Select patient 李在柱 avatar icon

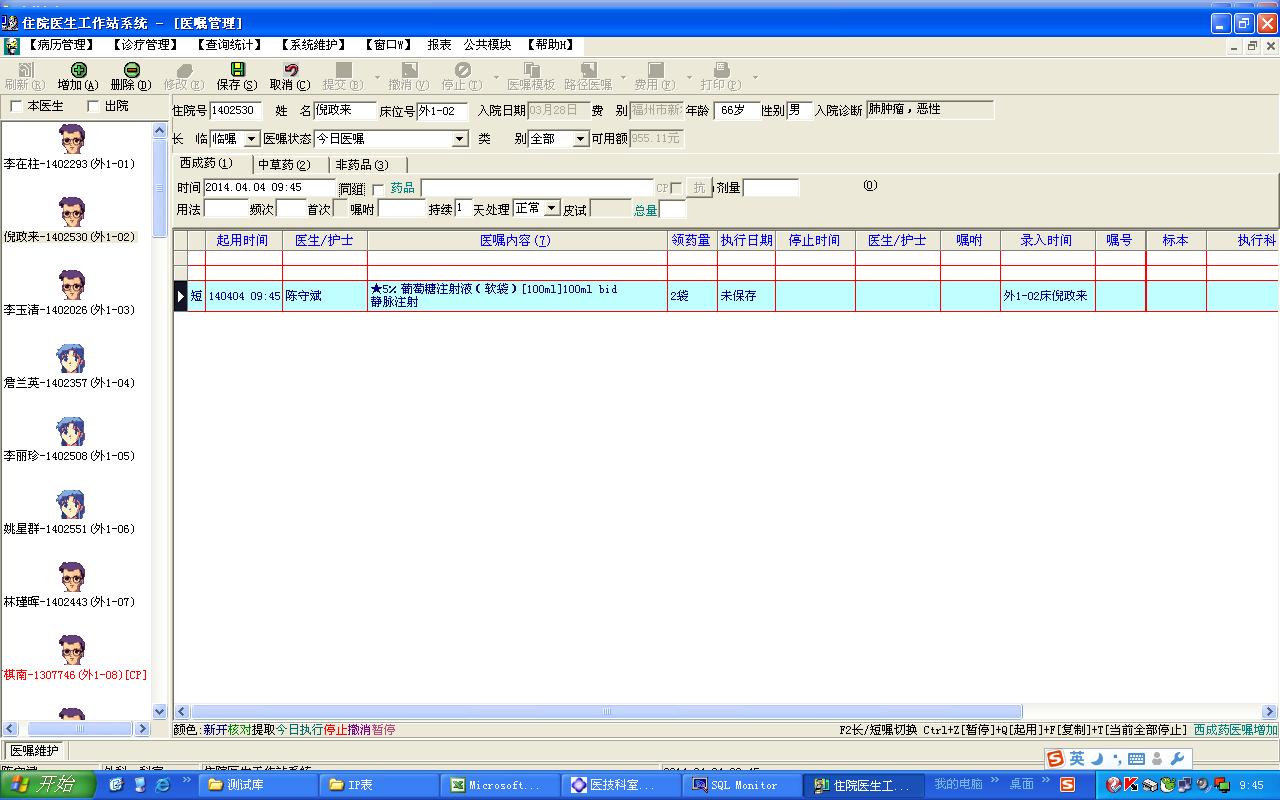coord(72,139)
